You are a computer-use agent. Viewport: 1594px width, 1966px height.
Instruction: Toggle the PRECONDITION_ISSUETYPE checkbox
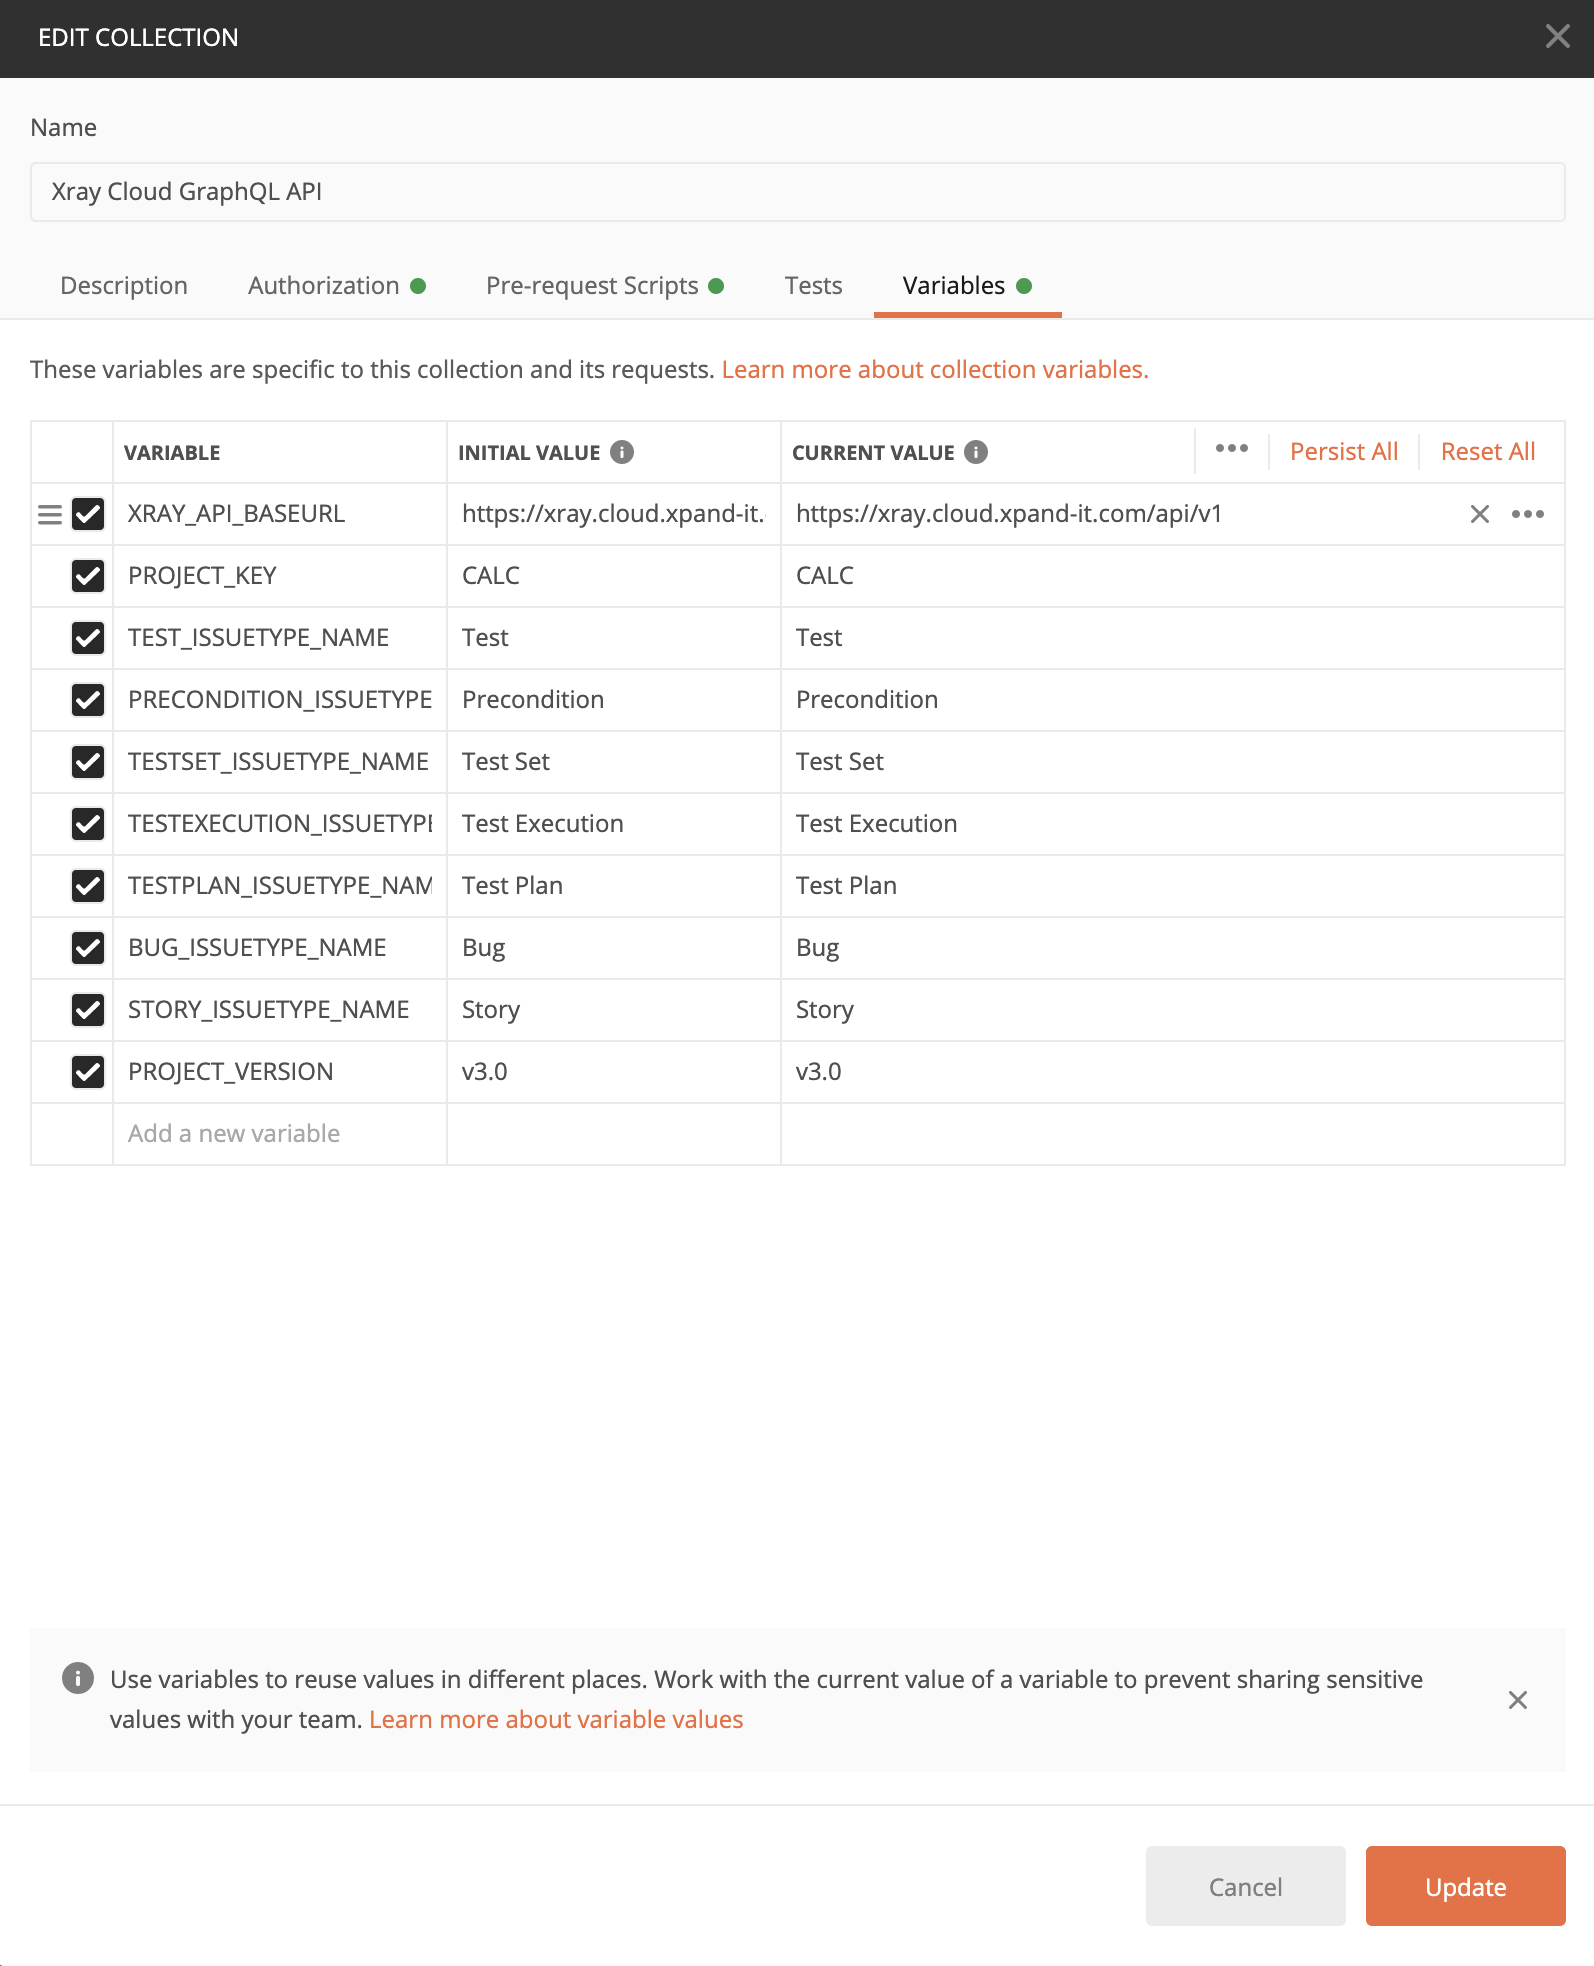click(x=88, y=700)
